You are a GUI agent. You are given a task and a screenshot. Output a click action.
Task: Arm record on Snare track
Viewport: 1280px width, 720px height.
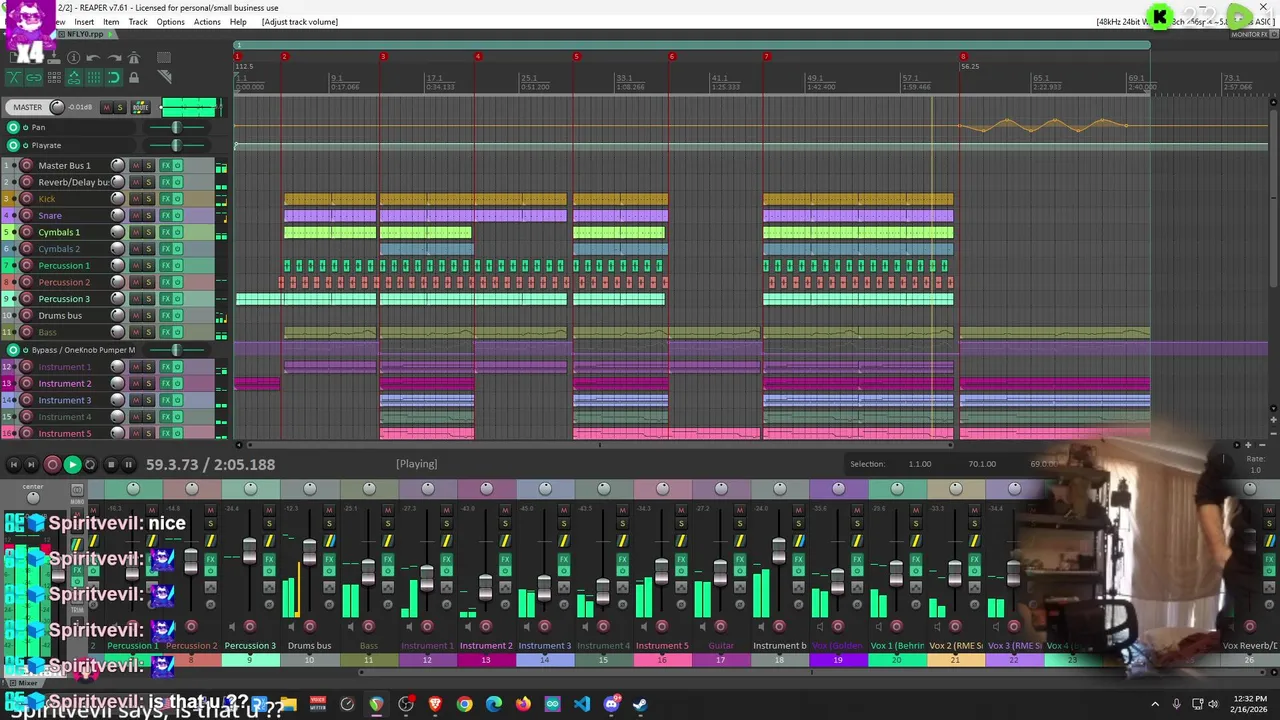(27, 215)
